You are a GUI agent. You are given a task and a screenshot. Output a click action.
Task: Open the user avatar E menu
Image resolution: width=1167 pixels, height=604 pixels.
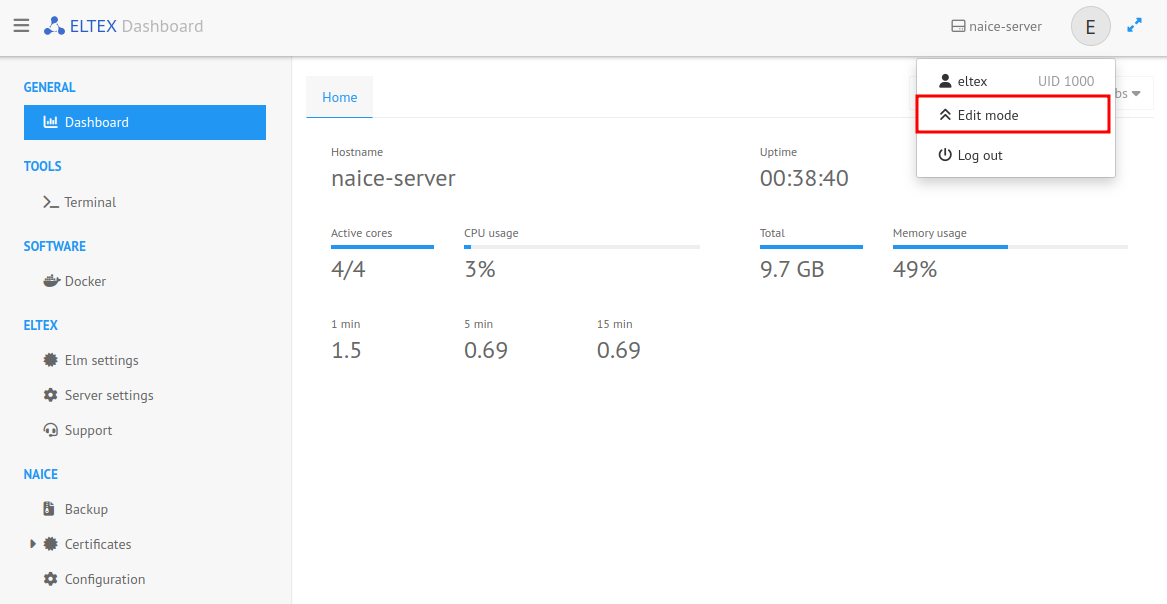point(1090,27)
